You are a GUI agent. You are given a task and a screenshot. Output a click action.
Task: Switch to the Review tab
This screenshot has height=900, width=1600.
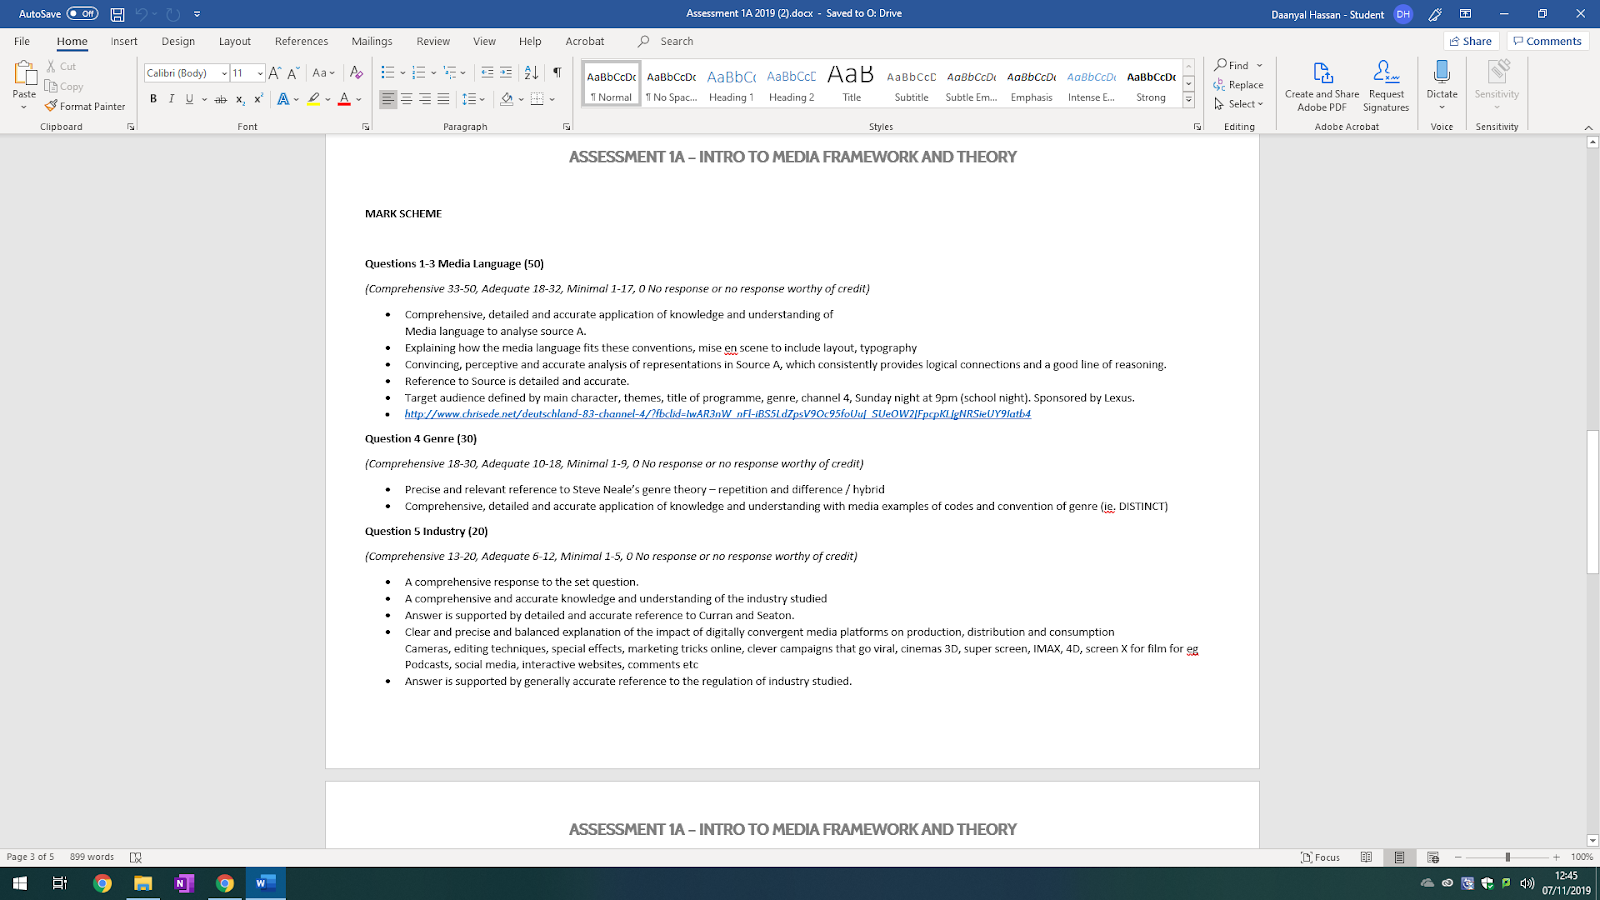coord(433,41)
